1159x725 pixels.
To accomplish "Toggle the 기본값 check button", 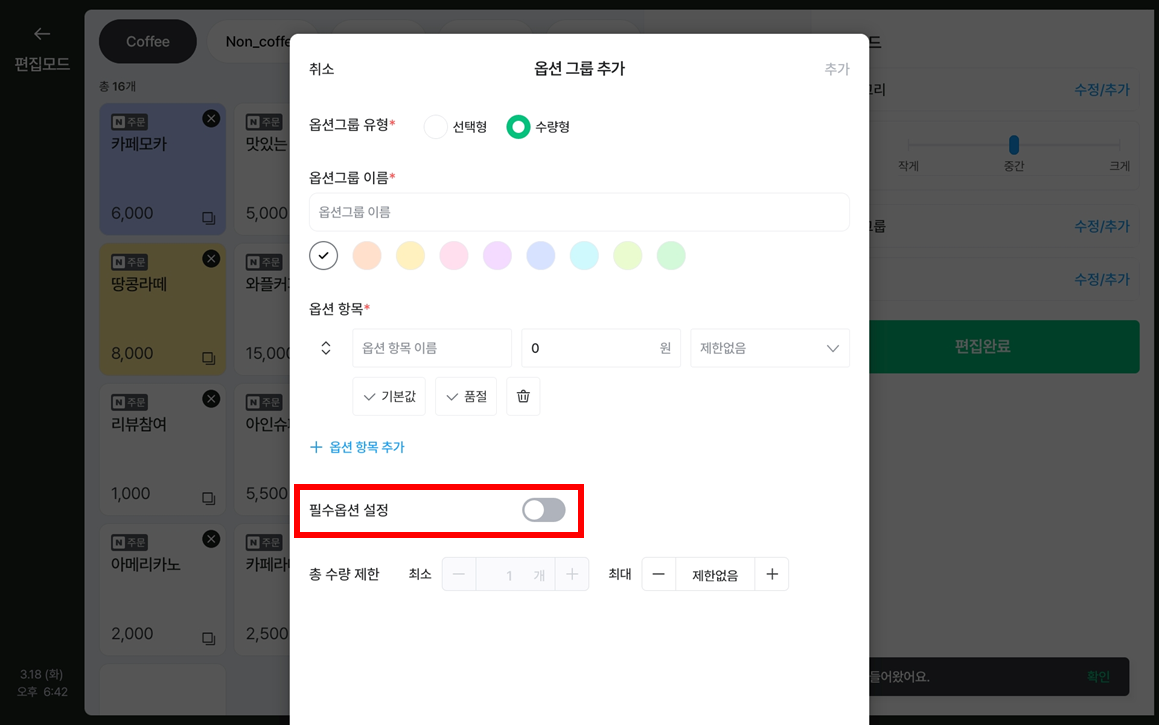I will 389,396.
